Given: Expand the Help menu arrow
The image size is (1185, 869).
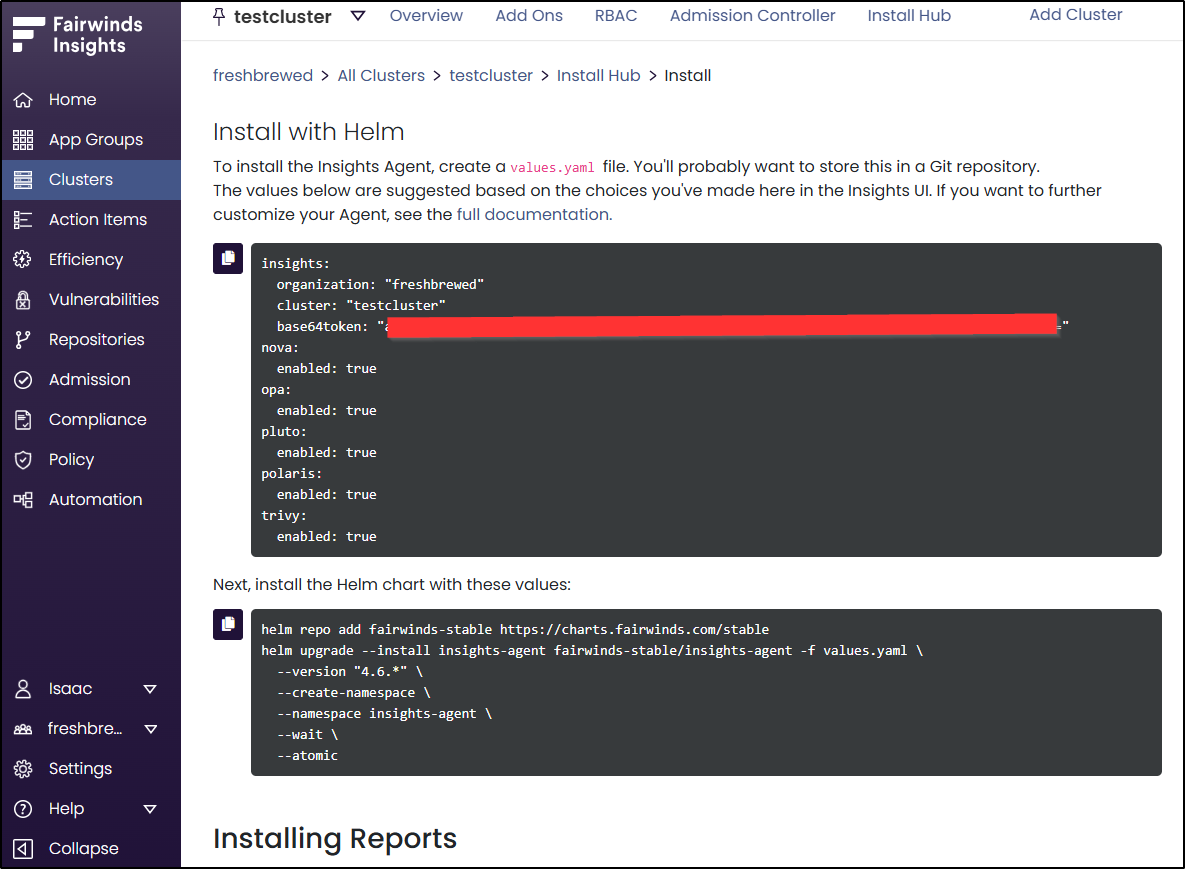Looking at the screenshot, I should pos(150,809).
